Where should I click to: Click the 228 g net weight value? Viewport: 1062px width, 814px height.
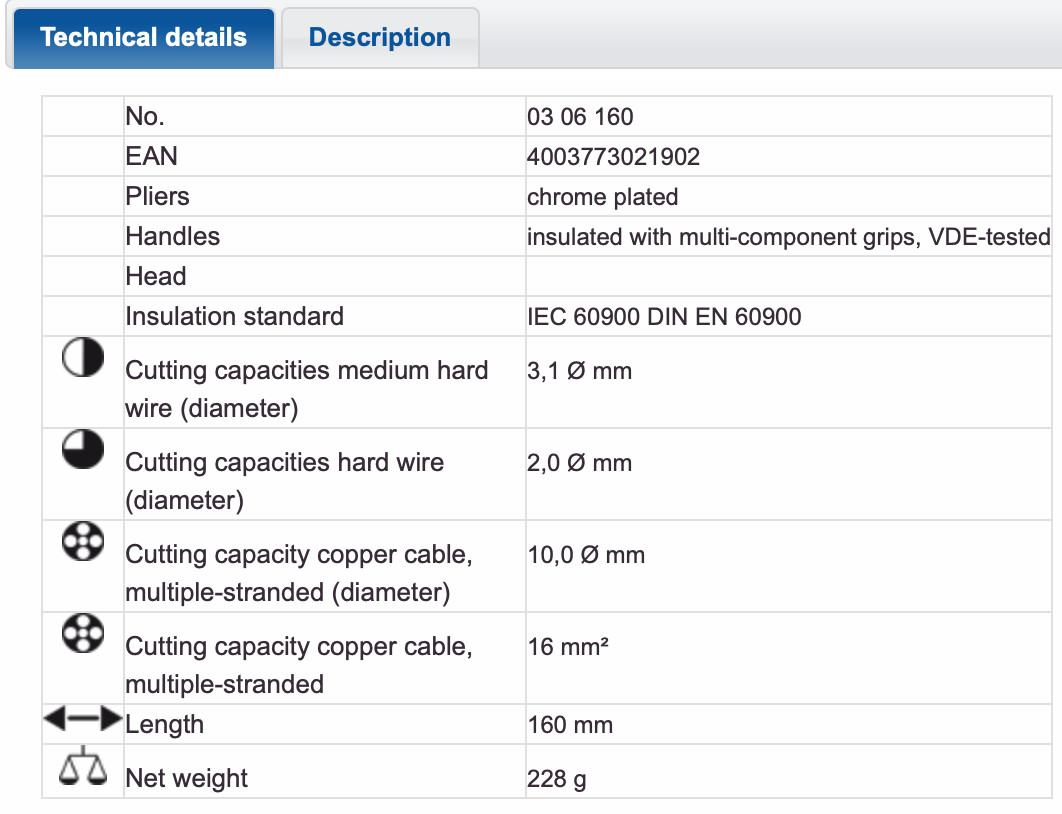click(x=556, y=779)
